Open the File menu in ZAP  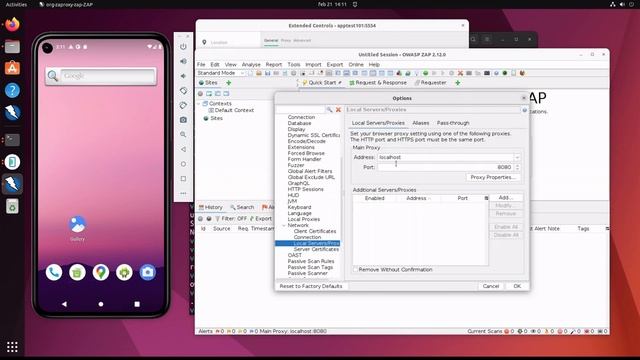[x=201, y=64]
